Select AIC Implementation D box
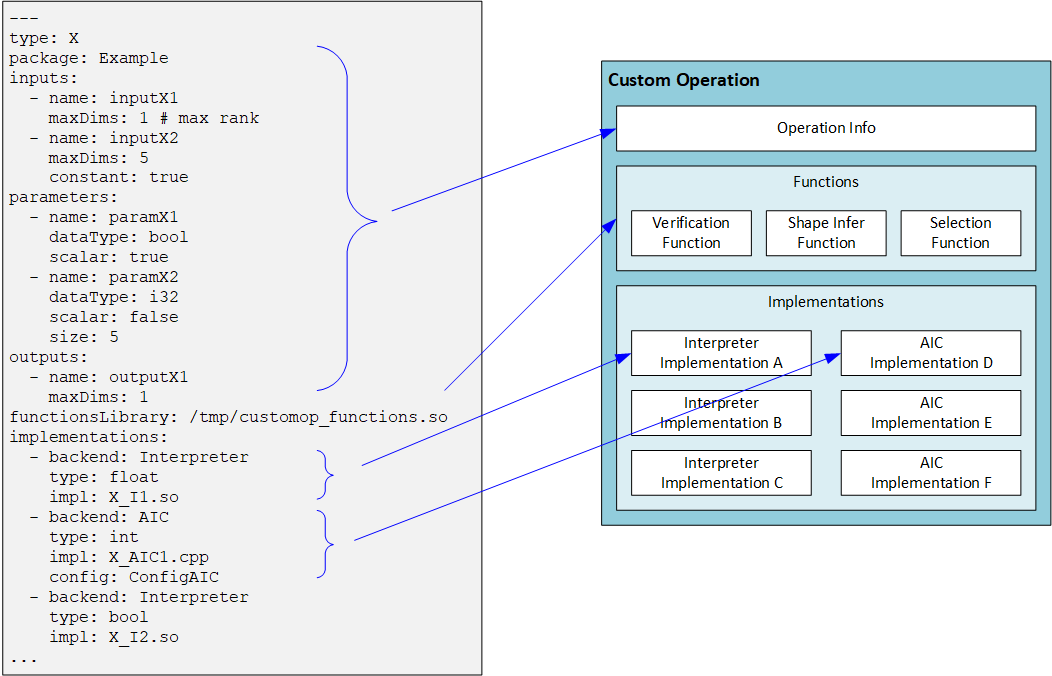 point(930,353)
